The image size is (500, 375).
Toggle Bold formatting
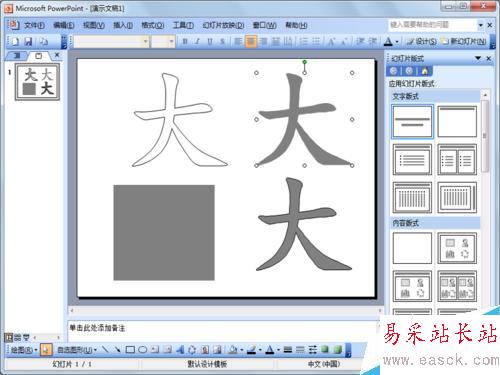[x=185, y=42]
